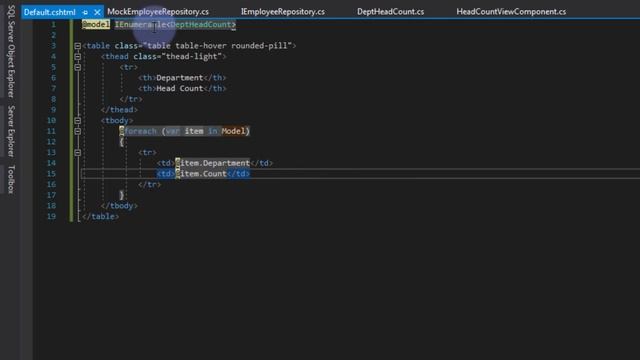Click line number 2 in the gutter
The width and height of the screenshot is (640, 360).
(x=53, y=35)
